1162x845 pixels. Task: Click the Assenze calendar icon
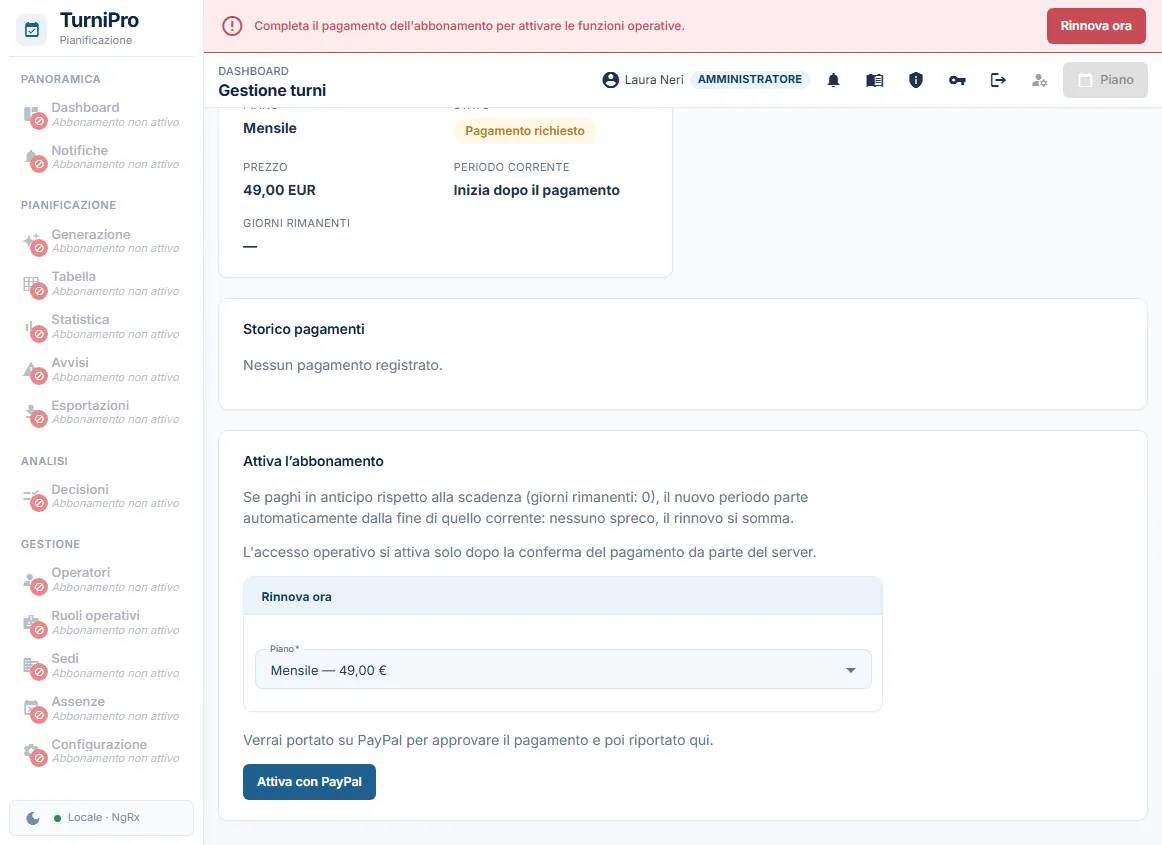(x=31, y=709)
